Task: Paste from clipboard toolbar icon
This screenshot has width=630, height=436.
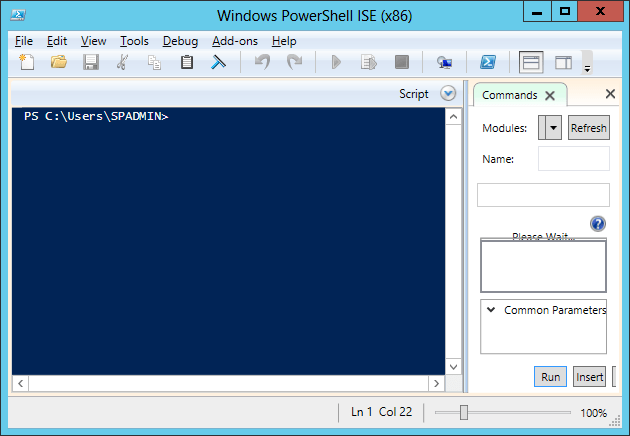Action: click(x=187, y=62)
